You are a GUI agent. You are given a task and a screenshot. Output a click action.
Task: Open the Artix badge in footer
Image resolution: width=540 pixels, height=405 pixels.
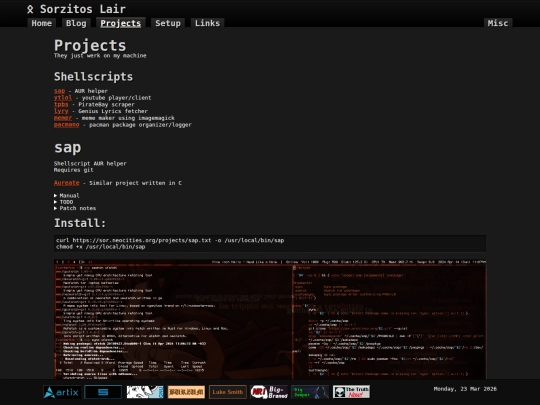click(62, 392)
